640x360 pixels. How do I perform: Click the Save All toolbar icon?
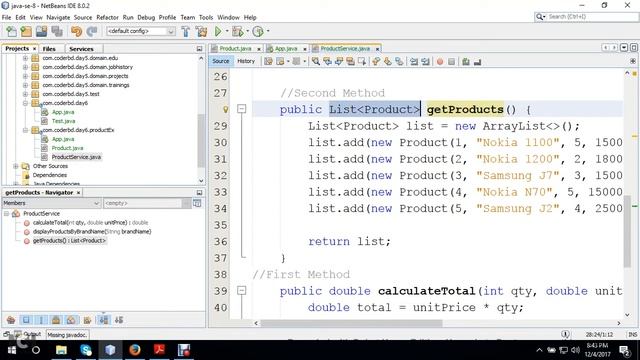click(x=57, y=31)
